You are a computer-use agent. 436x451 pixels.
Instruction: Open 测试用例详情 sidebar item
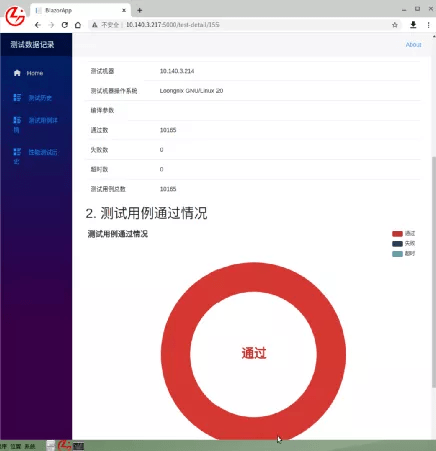[35, 125]
